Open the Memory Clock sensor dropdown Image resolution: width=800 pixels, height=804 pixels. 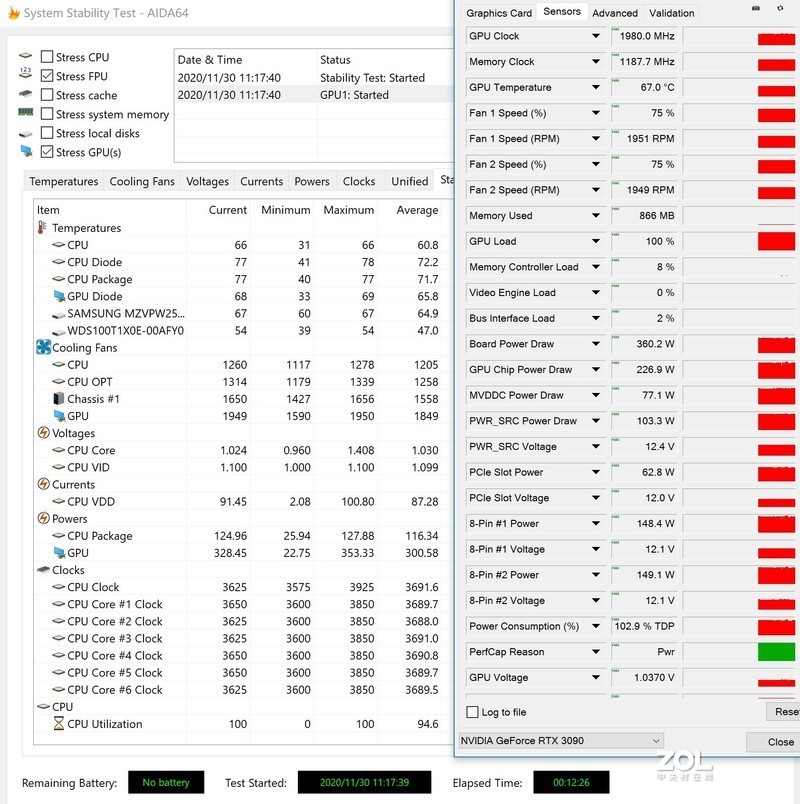[595, 62]
